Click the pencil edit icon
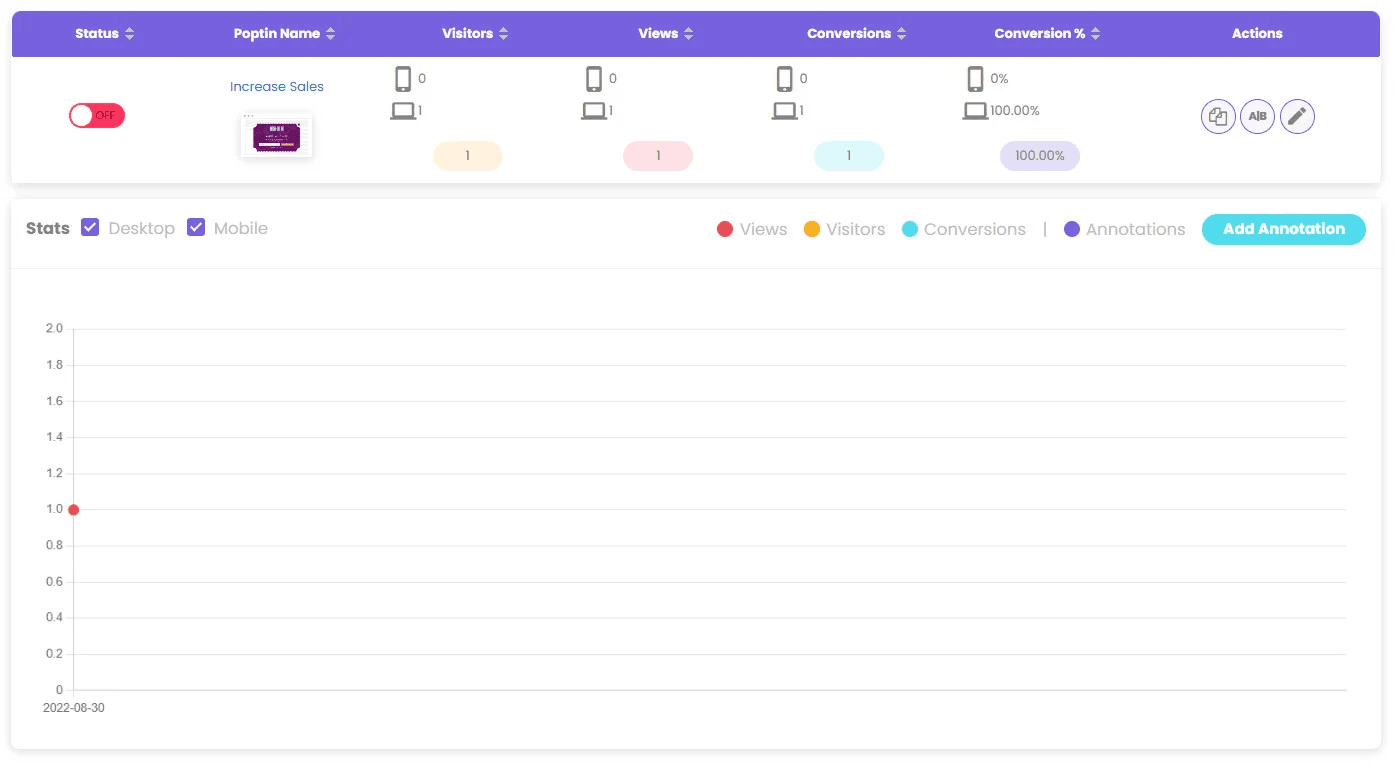1394x772 pixels. pyautogui.click(x=1297, y=117)
